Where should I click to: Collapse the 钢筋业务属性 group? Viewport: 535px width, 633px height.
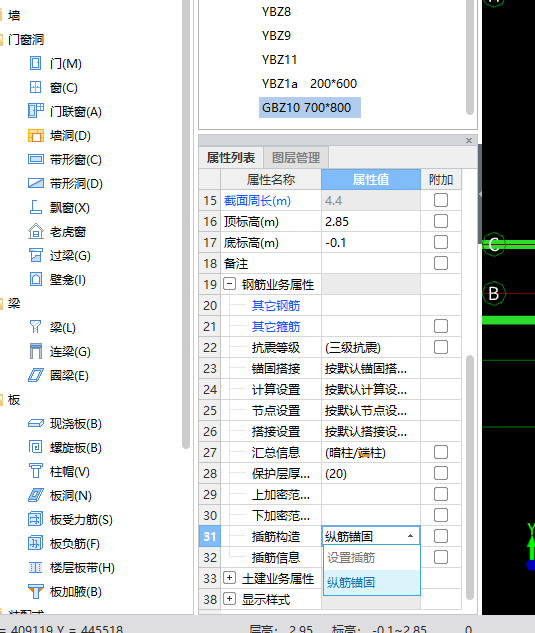coord(229,284)
